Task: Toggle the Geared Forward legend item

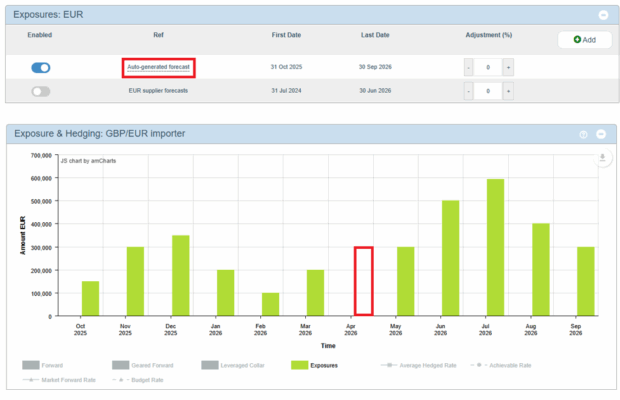Action: pos(122,365)
